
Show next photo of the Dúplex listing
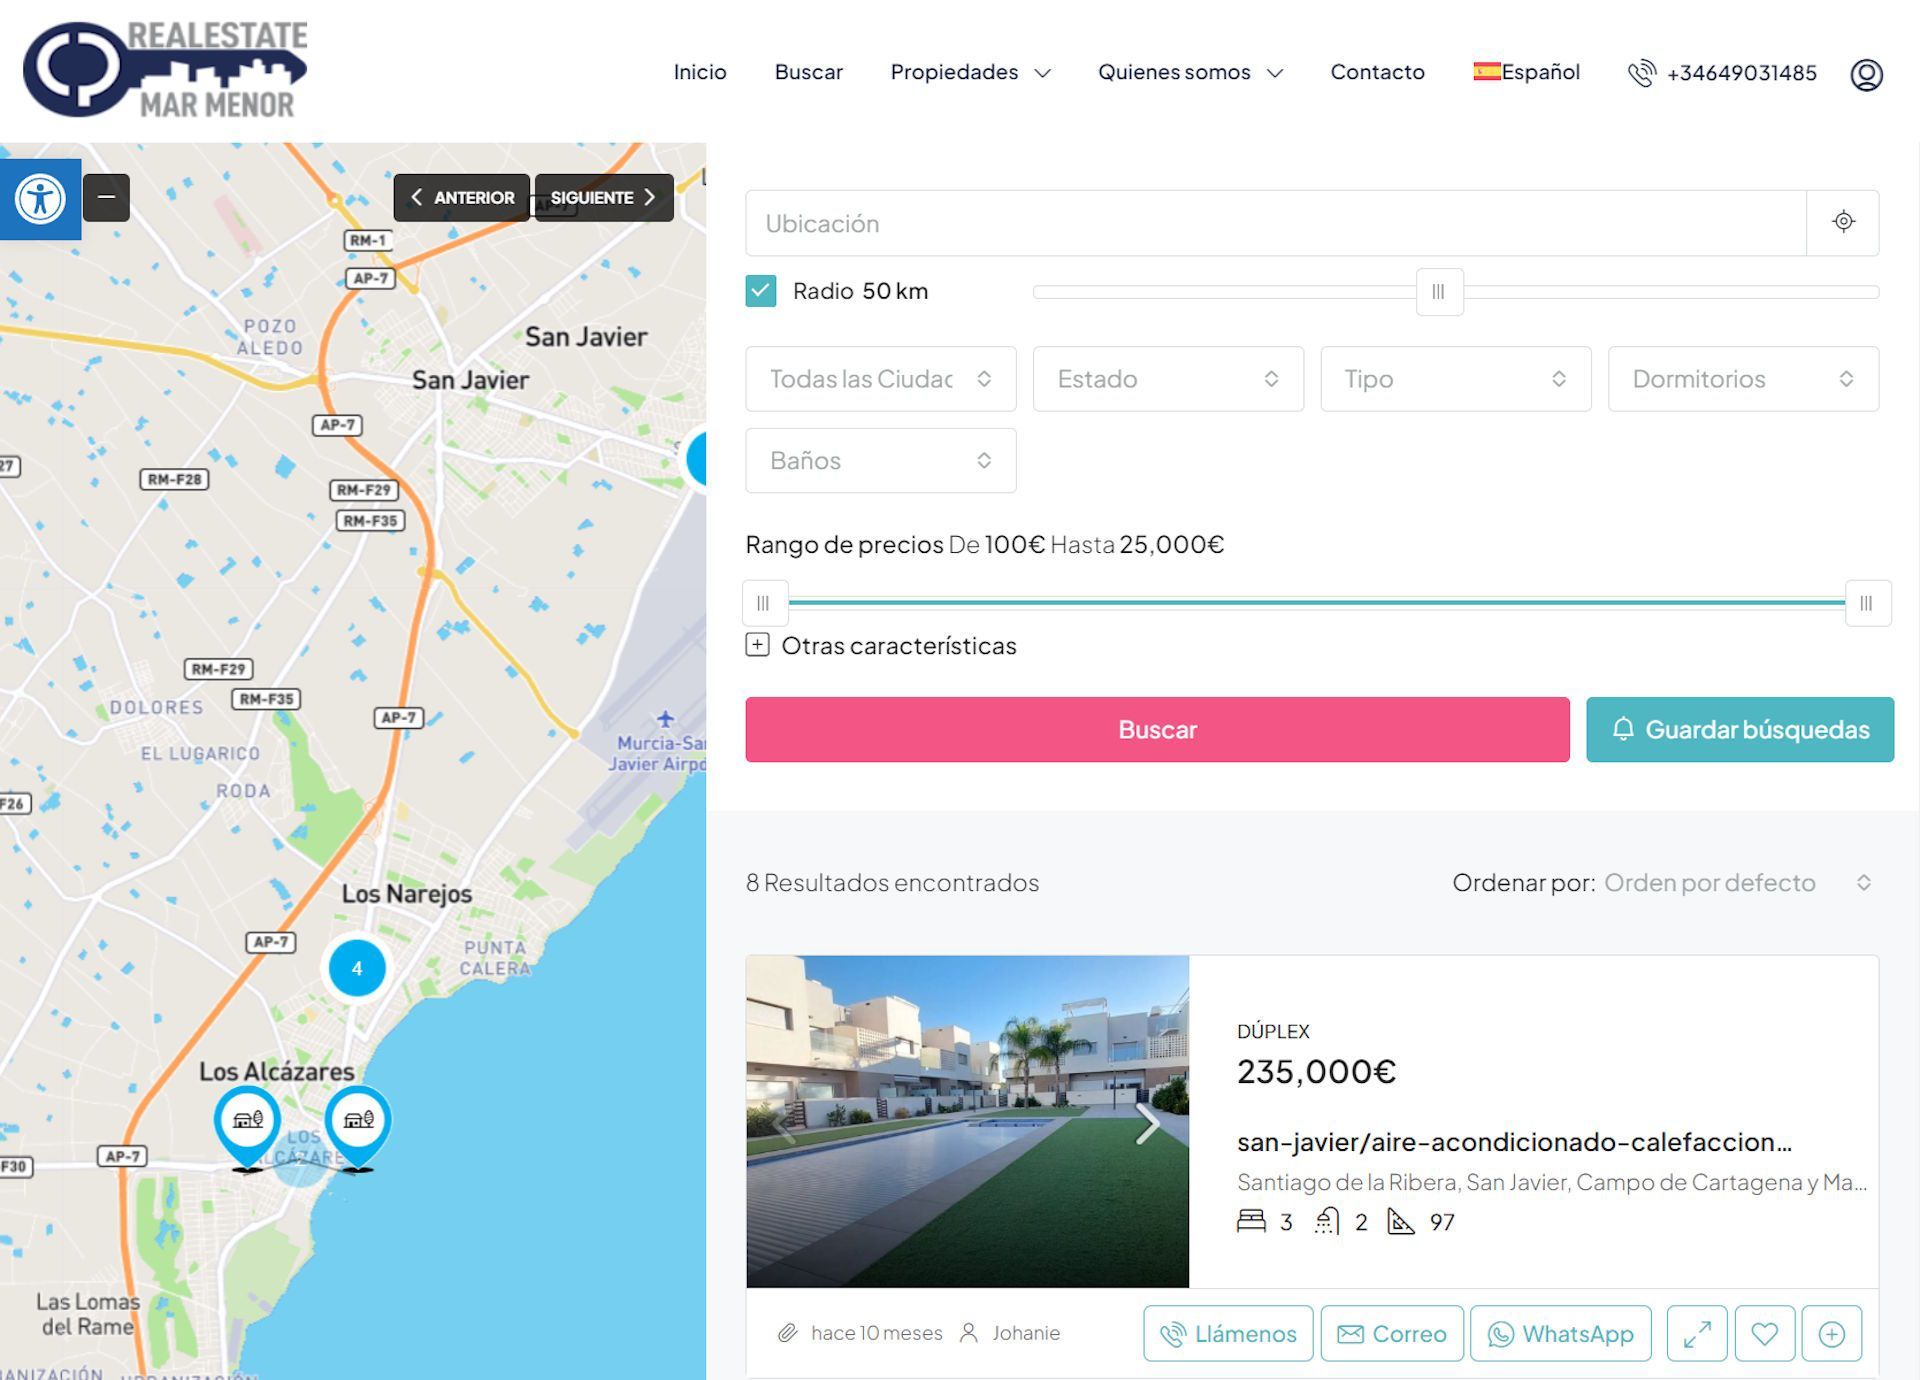[1147, 1123]
